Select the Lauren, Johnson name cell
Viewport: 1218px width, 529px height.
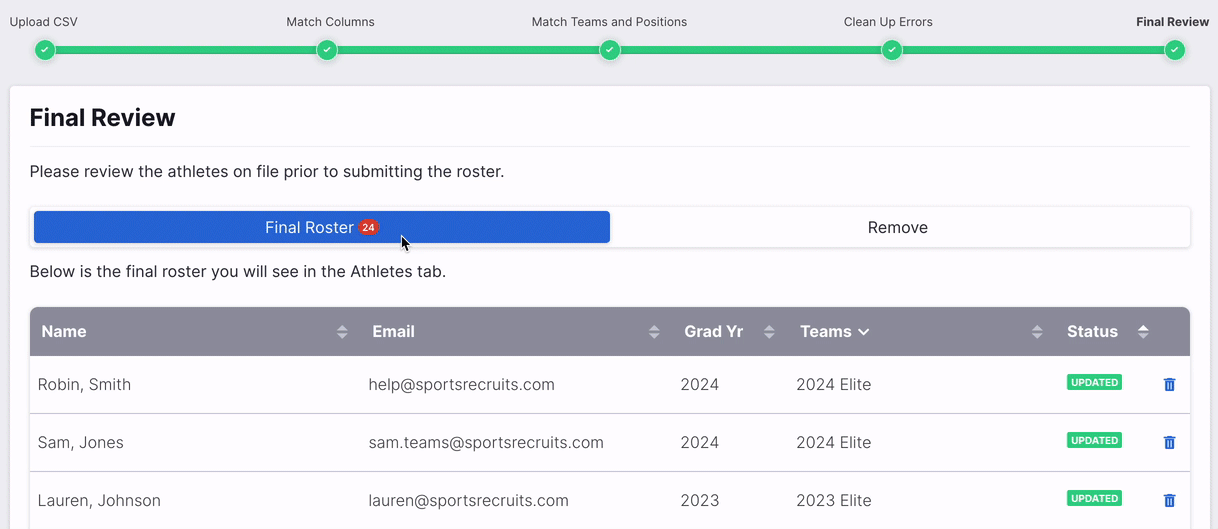click(99, 501)
